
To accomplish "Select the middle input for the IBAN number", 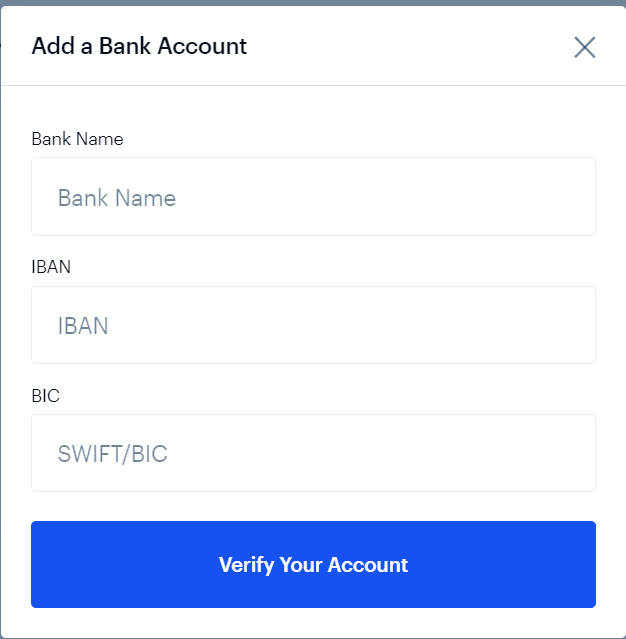I will [x=313, y=325].
